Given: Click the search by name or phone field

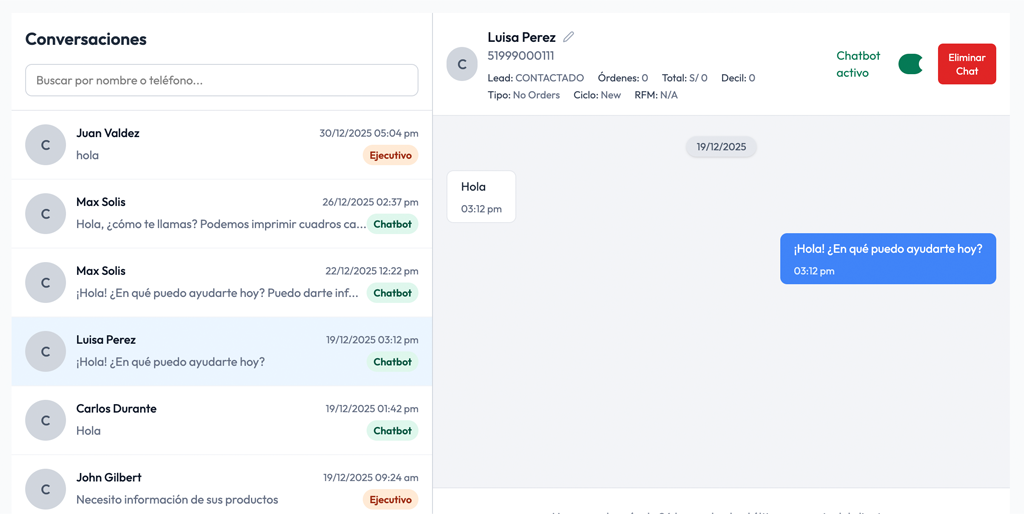Looking at the screenshot, I should tap(221, 80).
